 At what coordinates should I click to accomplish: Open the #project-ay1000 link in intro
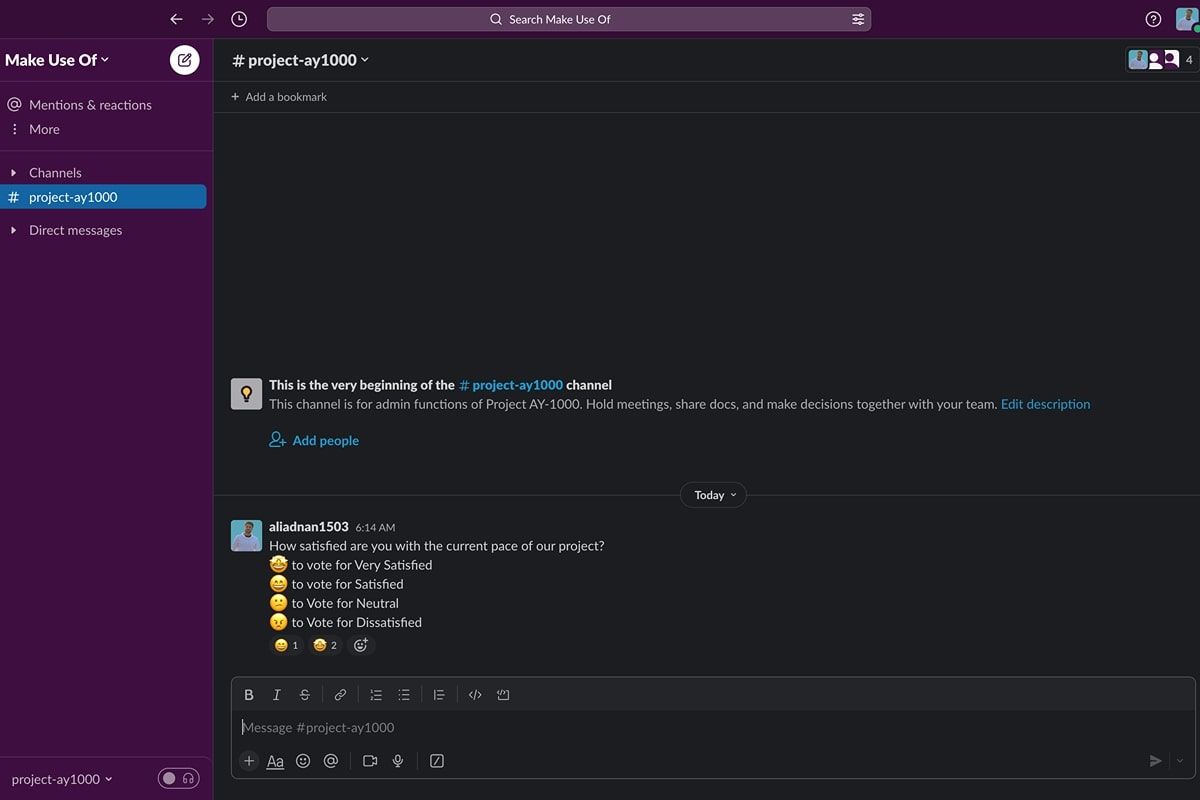tap(510, 385)
